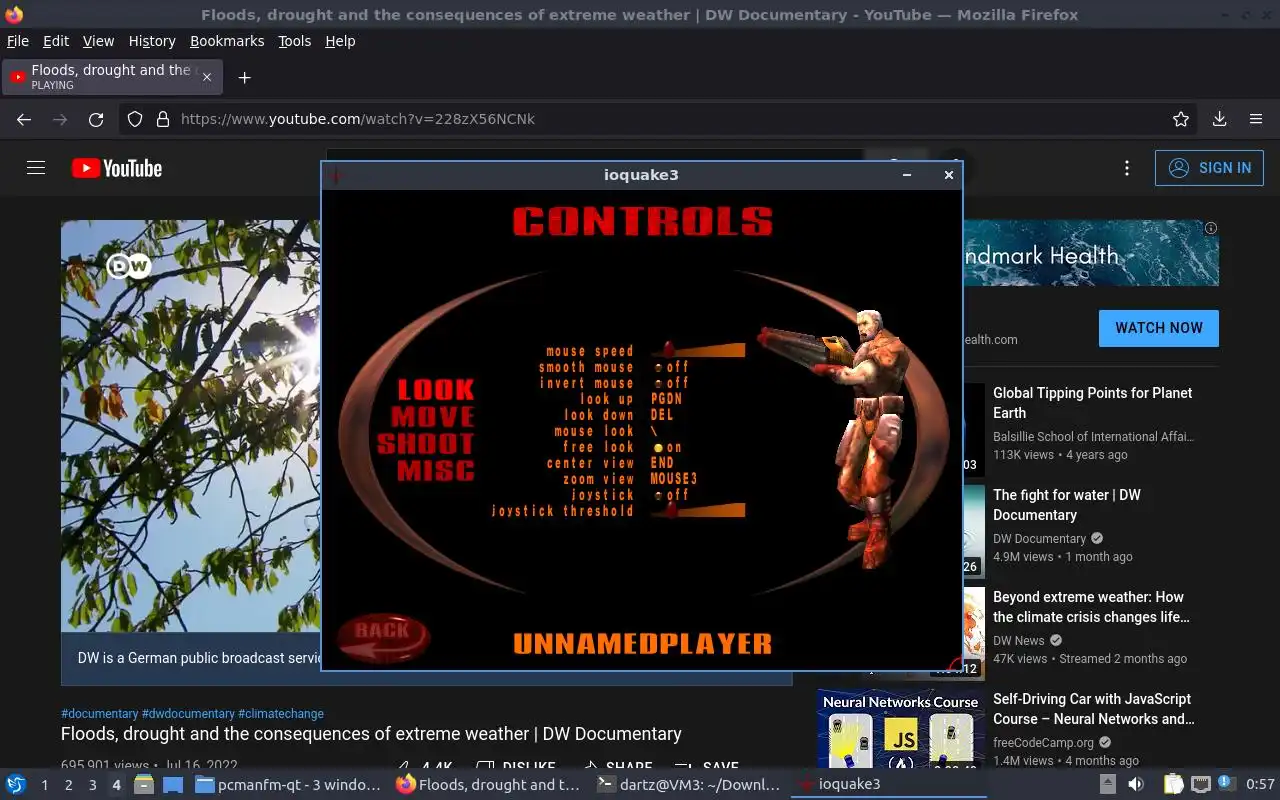Click the clipboard tray icon

[x=1174, y=785]
